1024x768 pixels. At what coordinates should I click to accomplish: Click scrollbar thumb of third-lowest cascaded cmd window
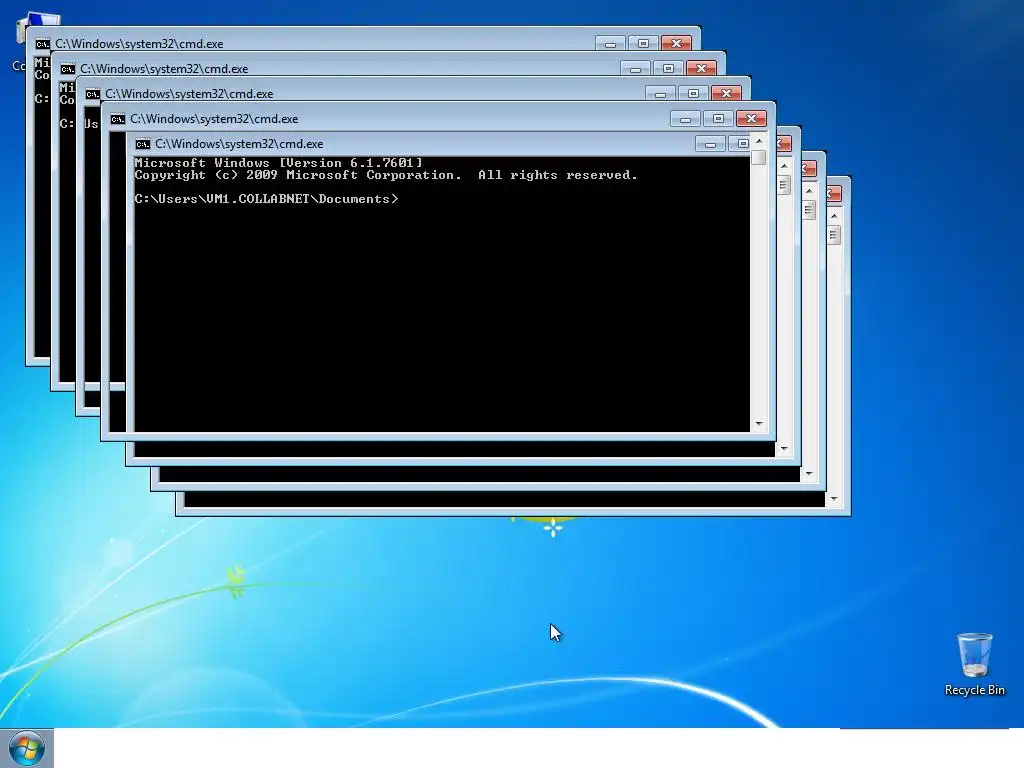(784, 185)
